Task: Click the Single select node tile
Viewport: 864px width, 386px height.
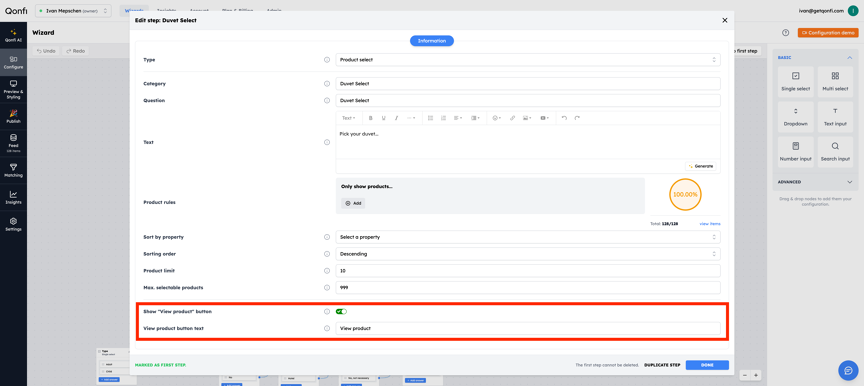Action: 795,81
